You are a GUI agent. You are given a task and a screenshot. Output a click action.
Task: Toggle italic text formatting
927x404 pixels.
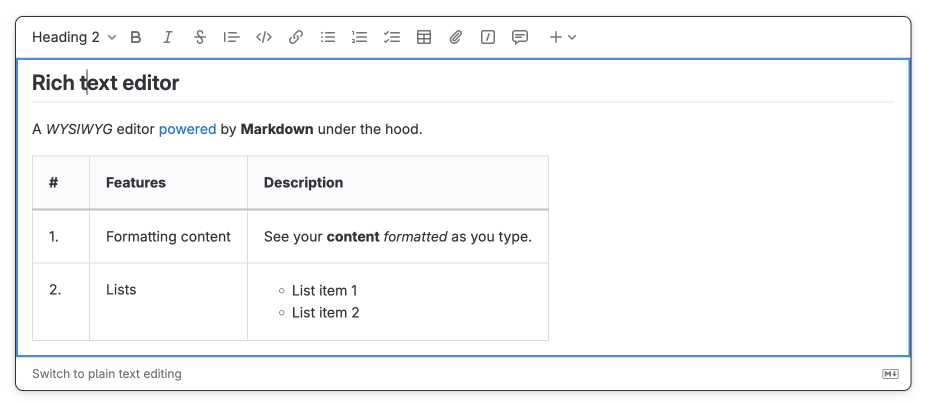click(x=168, y=38)
